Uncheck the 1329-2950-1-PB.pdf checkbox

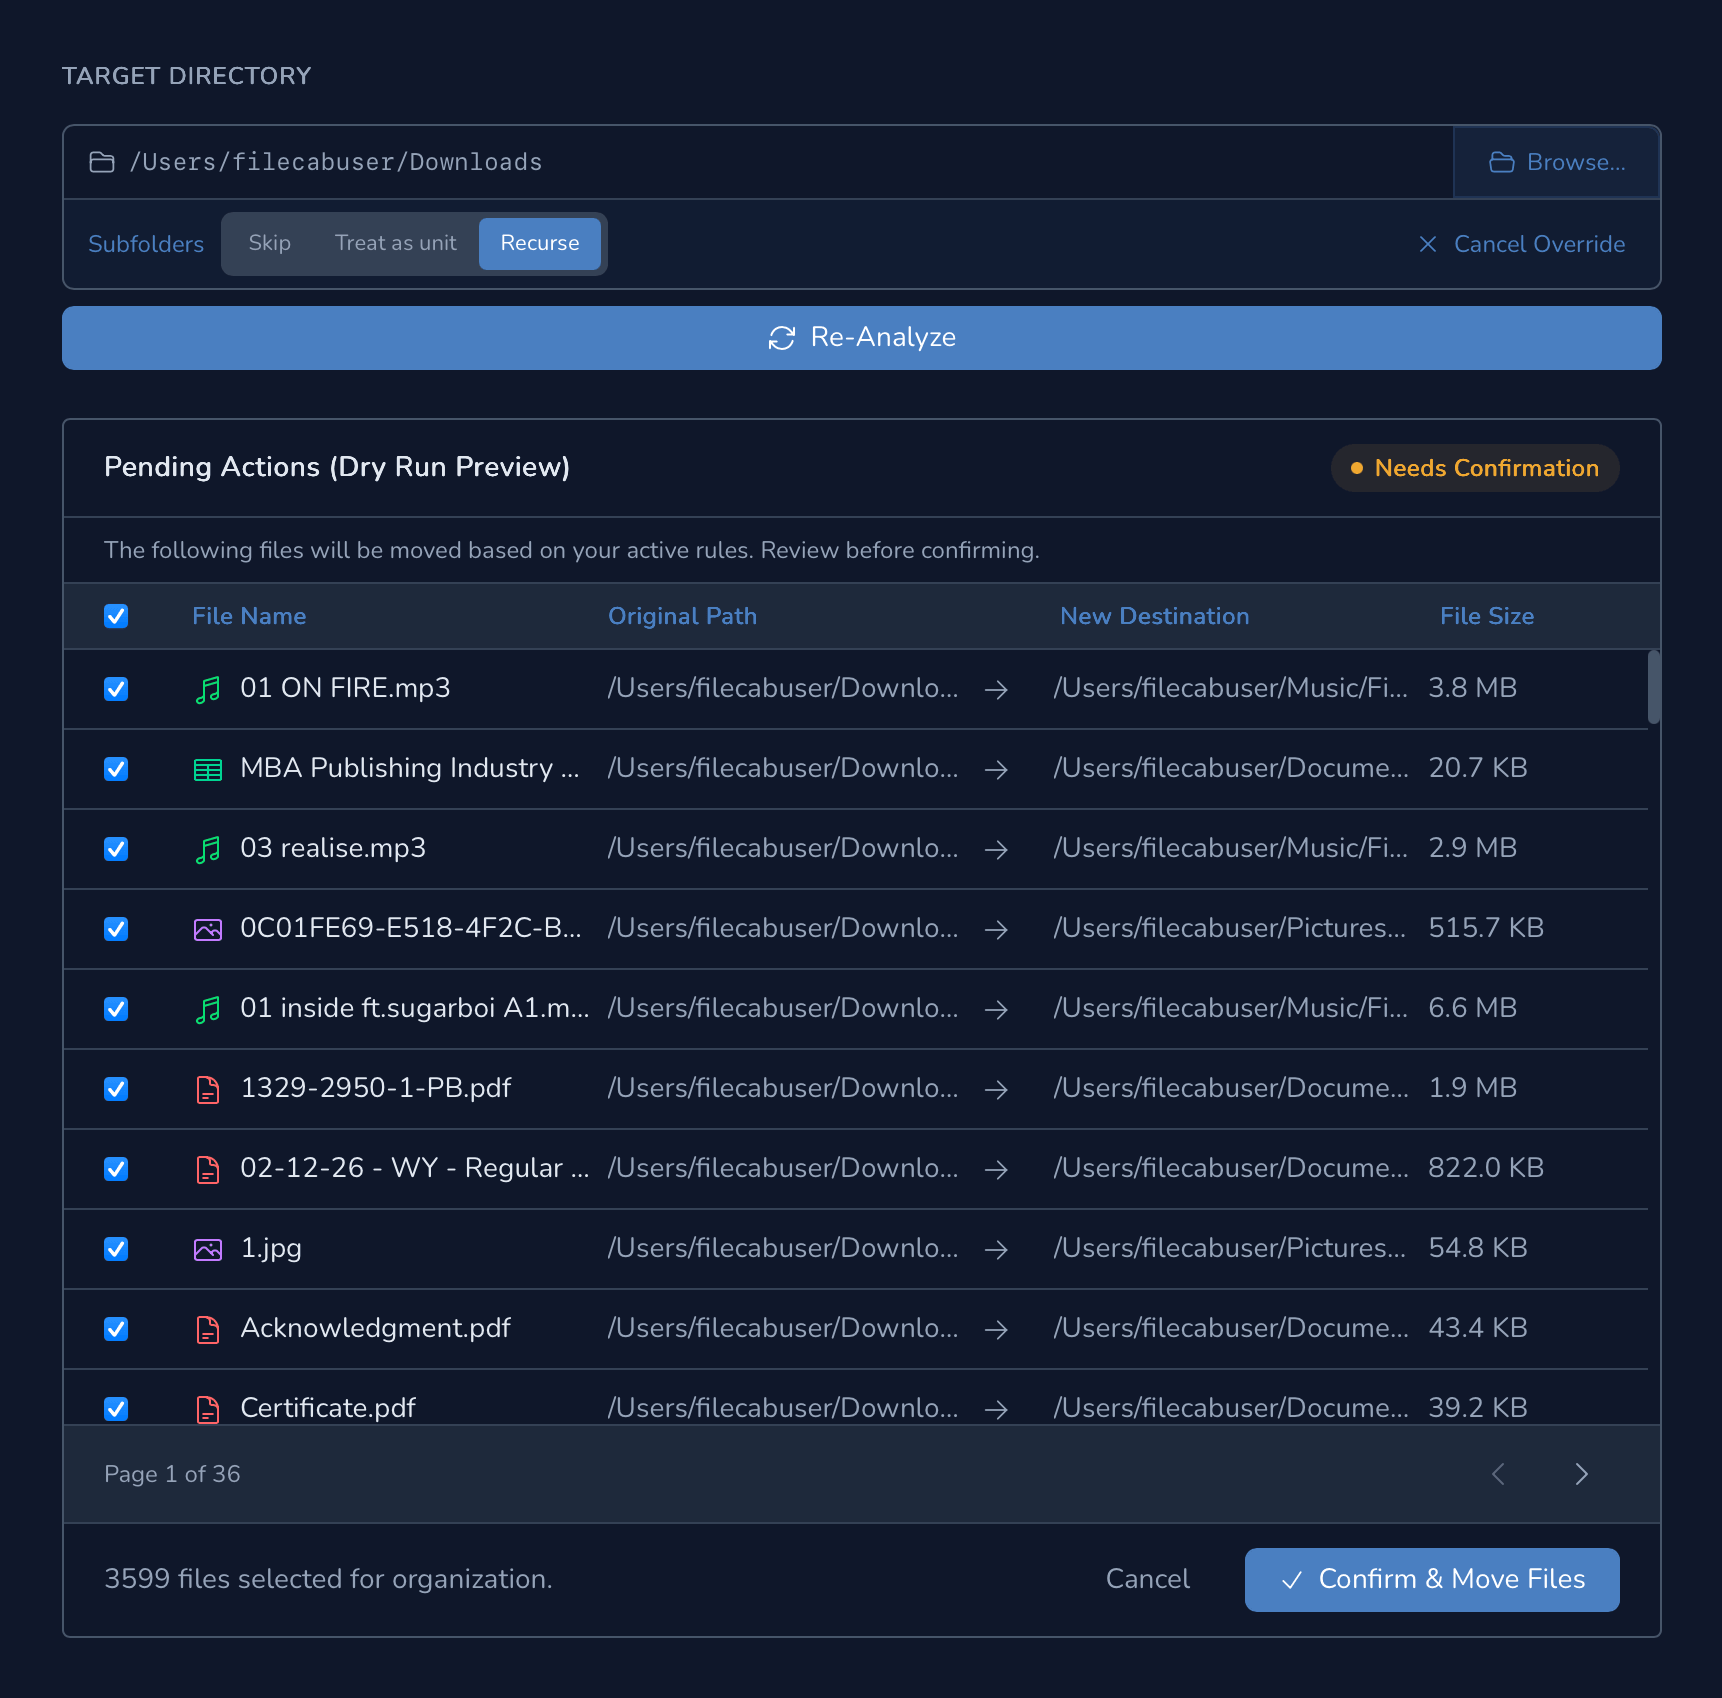pos(116,1089)
